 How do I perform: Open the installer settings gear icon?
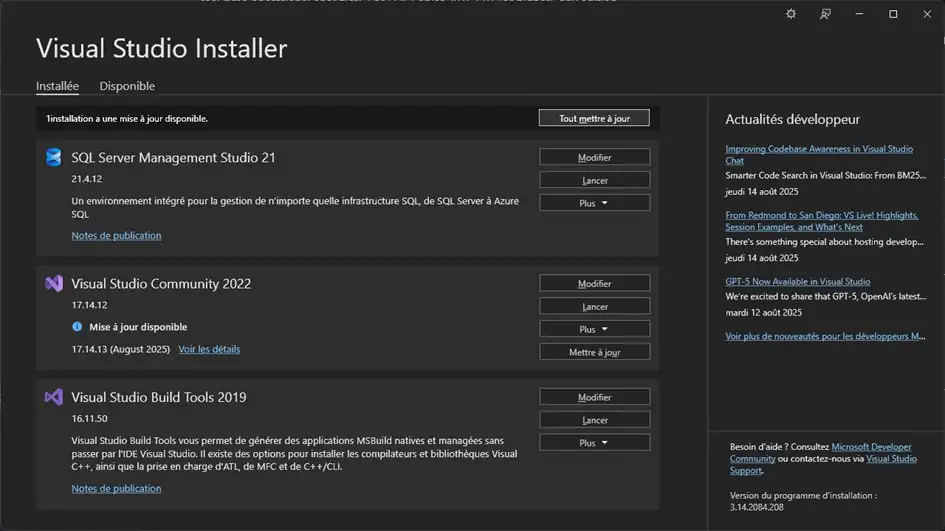pyautogui.click(x=791, y=14)
